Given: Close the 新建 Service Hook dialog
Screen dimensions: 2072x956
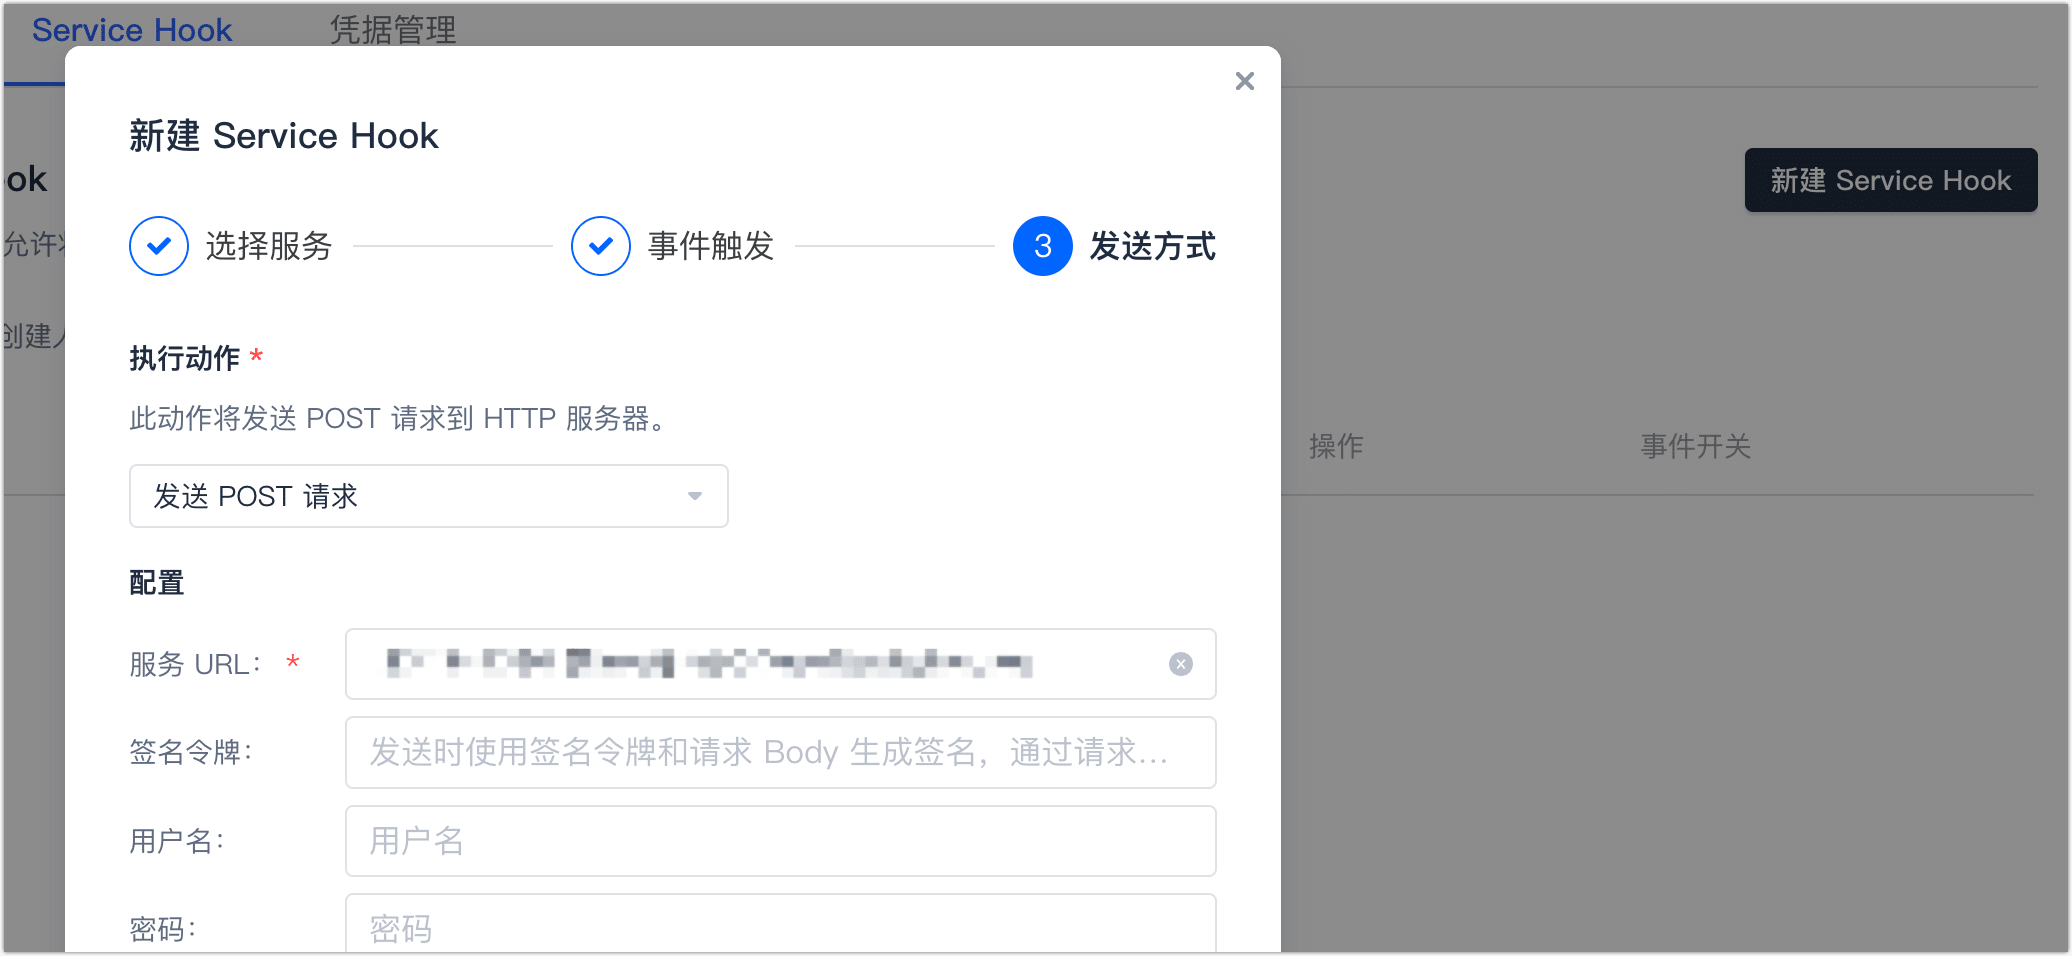Looking at the screenshot, I should 1244,81.
